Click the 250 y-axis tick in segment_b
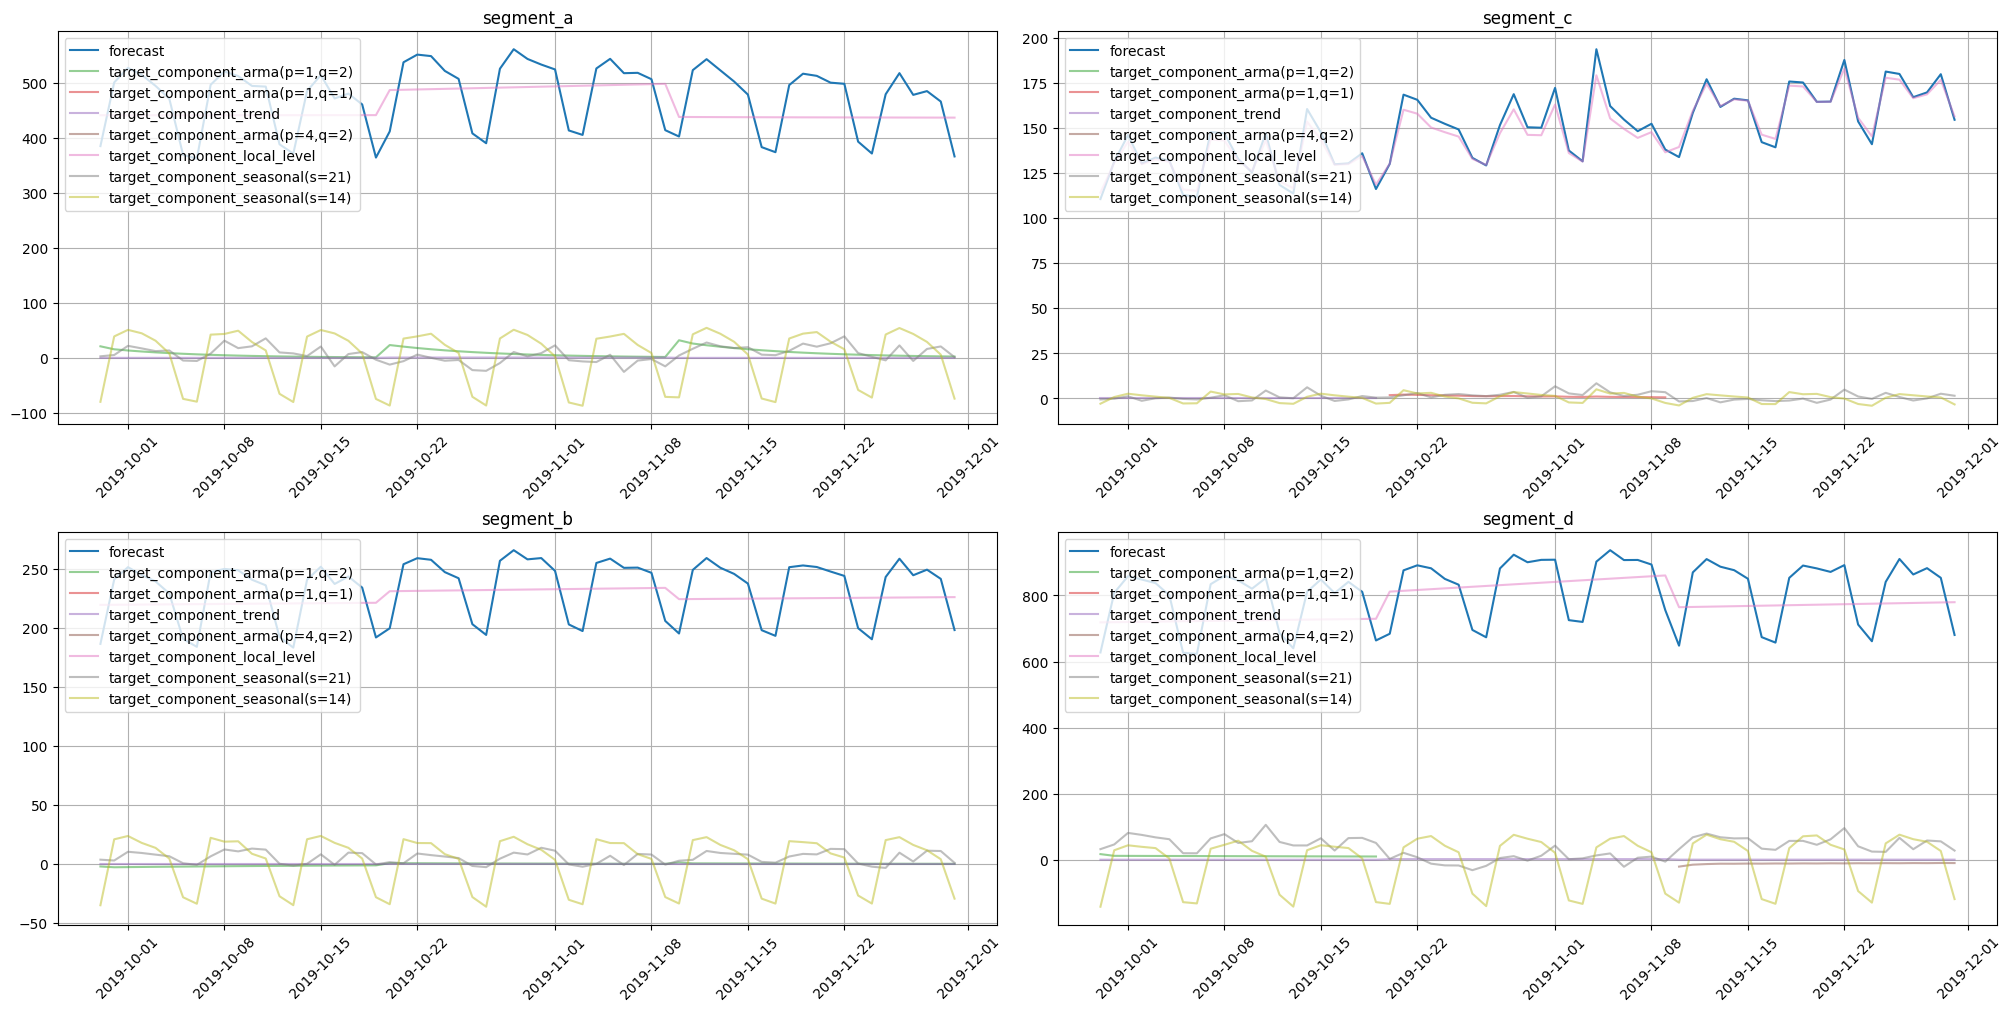 point(36,570)
